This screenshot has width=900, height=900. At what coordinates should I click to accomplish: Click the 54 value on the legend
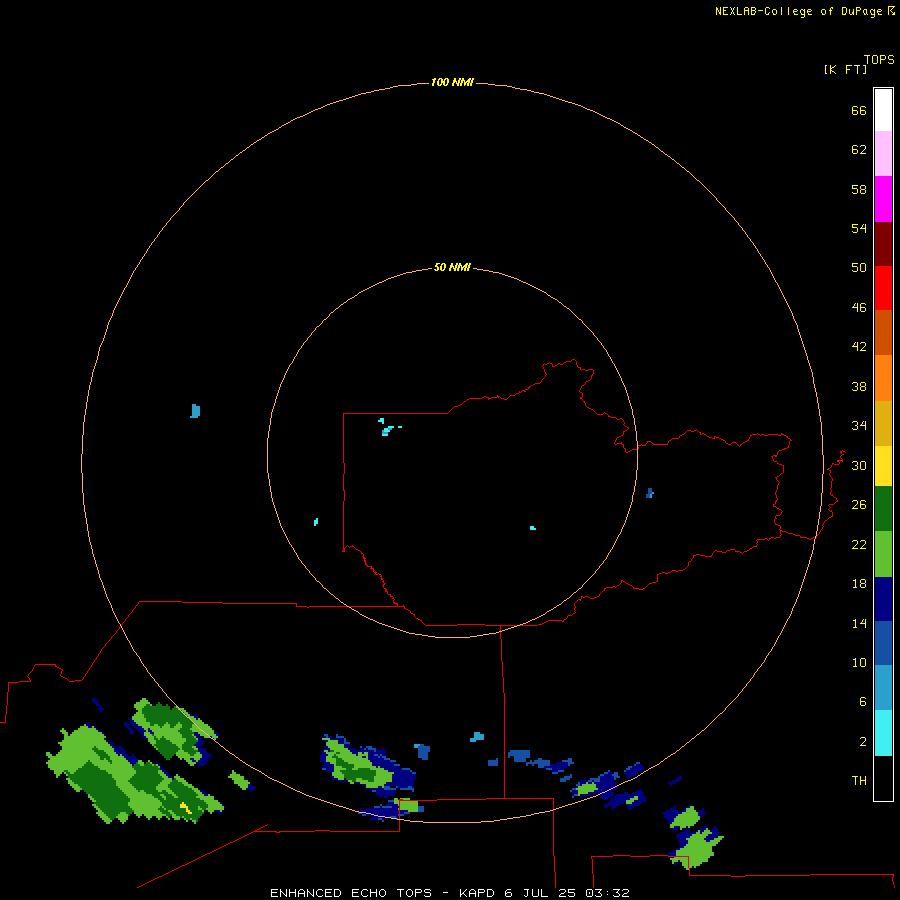(x=859, y=228)
